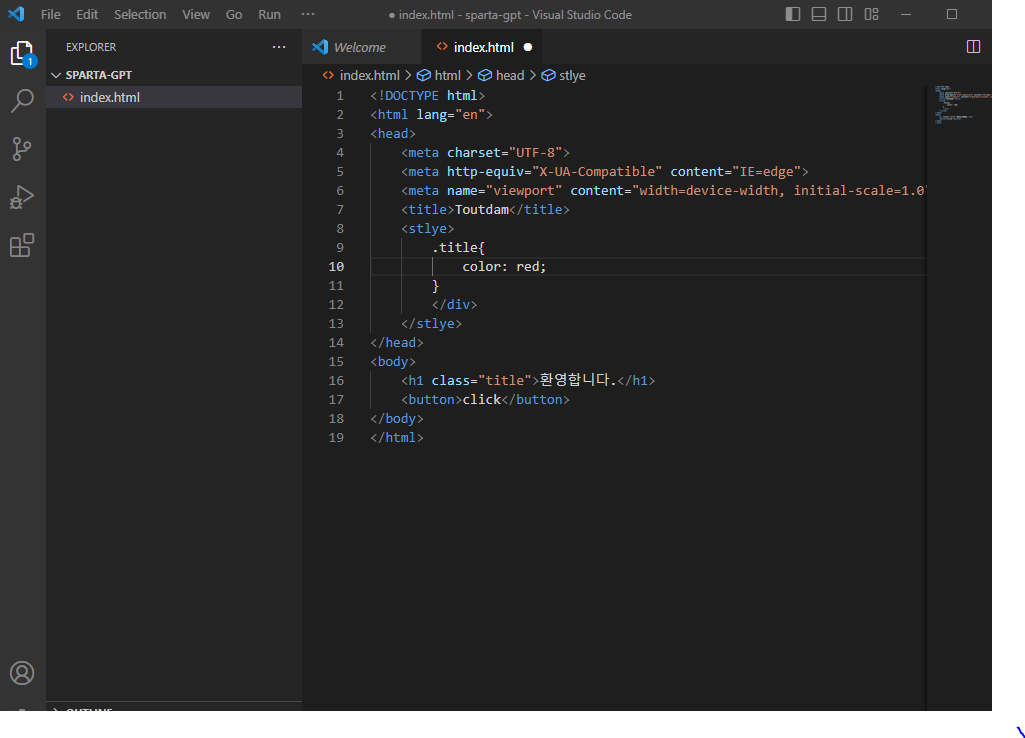Open the Accounts icon in activity bar
The width and height of the screenshot is (1025, 738).
pyautogui.click(x=22, y=673)
